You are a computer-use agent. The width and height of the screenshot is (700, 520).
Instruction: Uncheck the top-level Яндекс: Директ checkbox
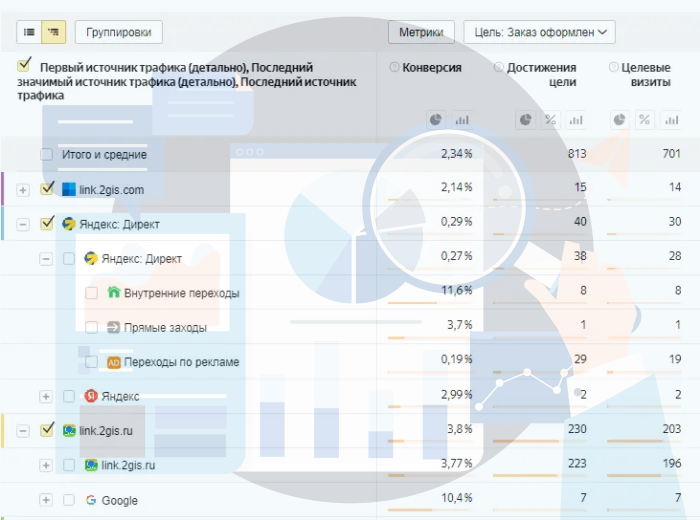point(47,222)
